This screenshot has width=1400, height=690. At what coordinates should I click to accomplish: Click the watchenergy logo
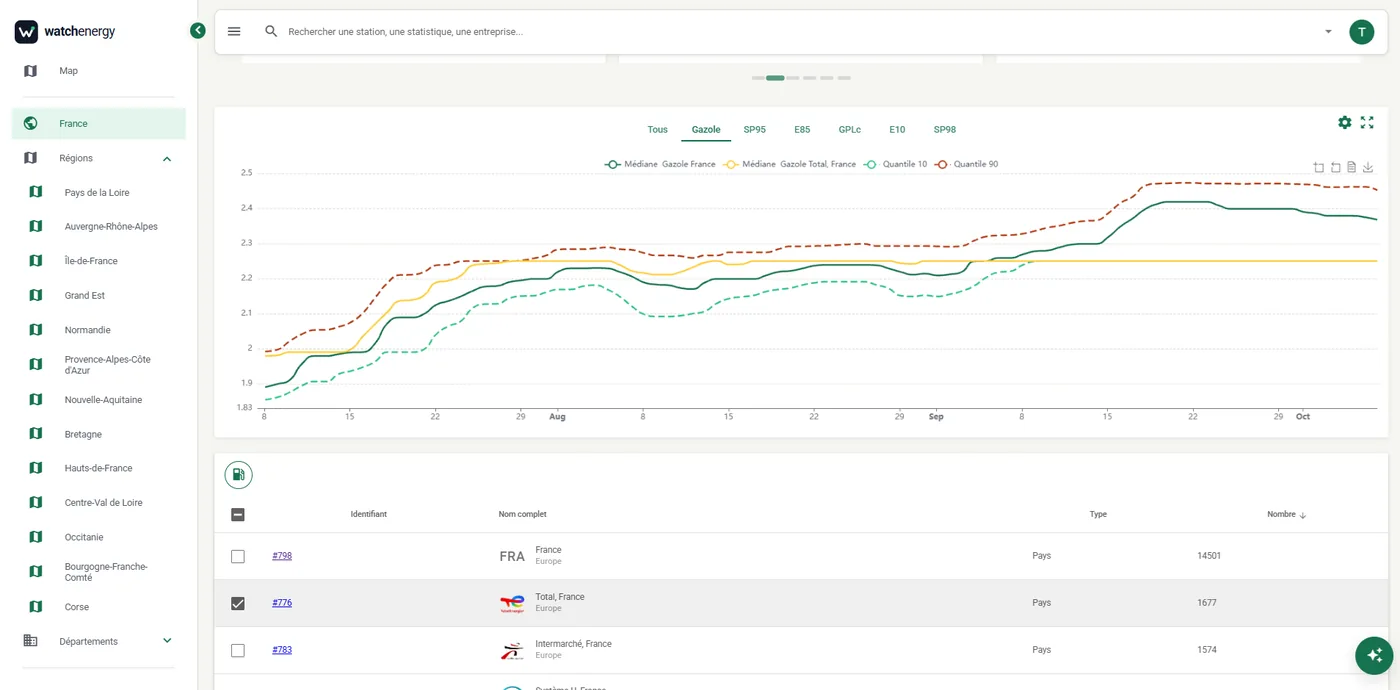(x=65, y=32)
